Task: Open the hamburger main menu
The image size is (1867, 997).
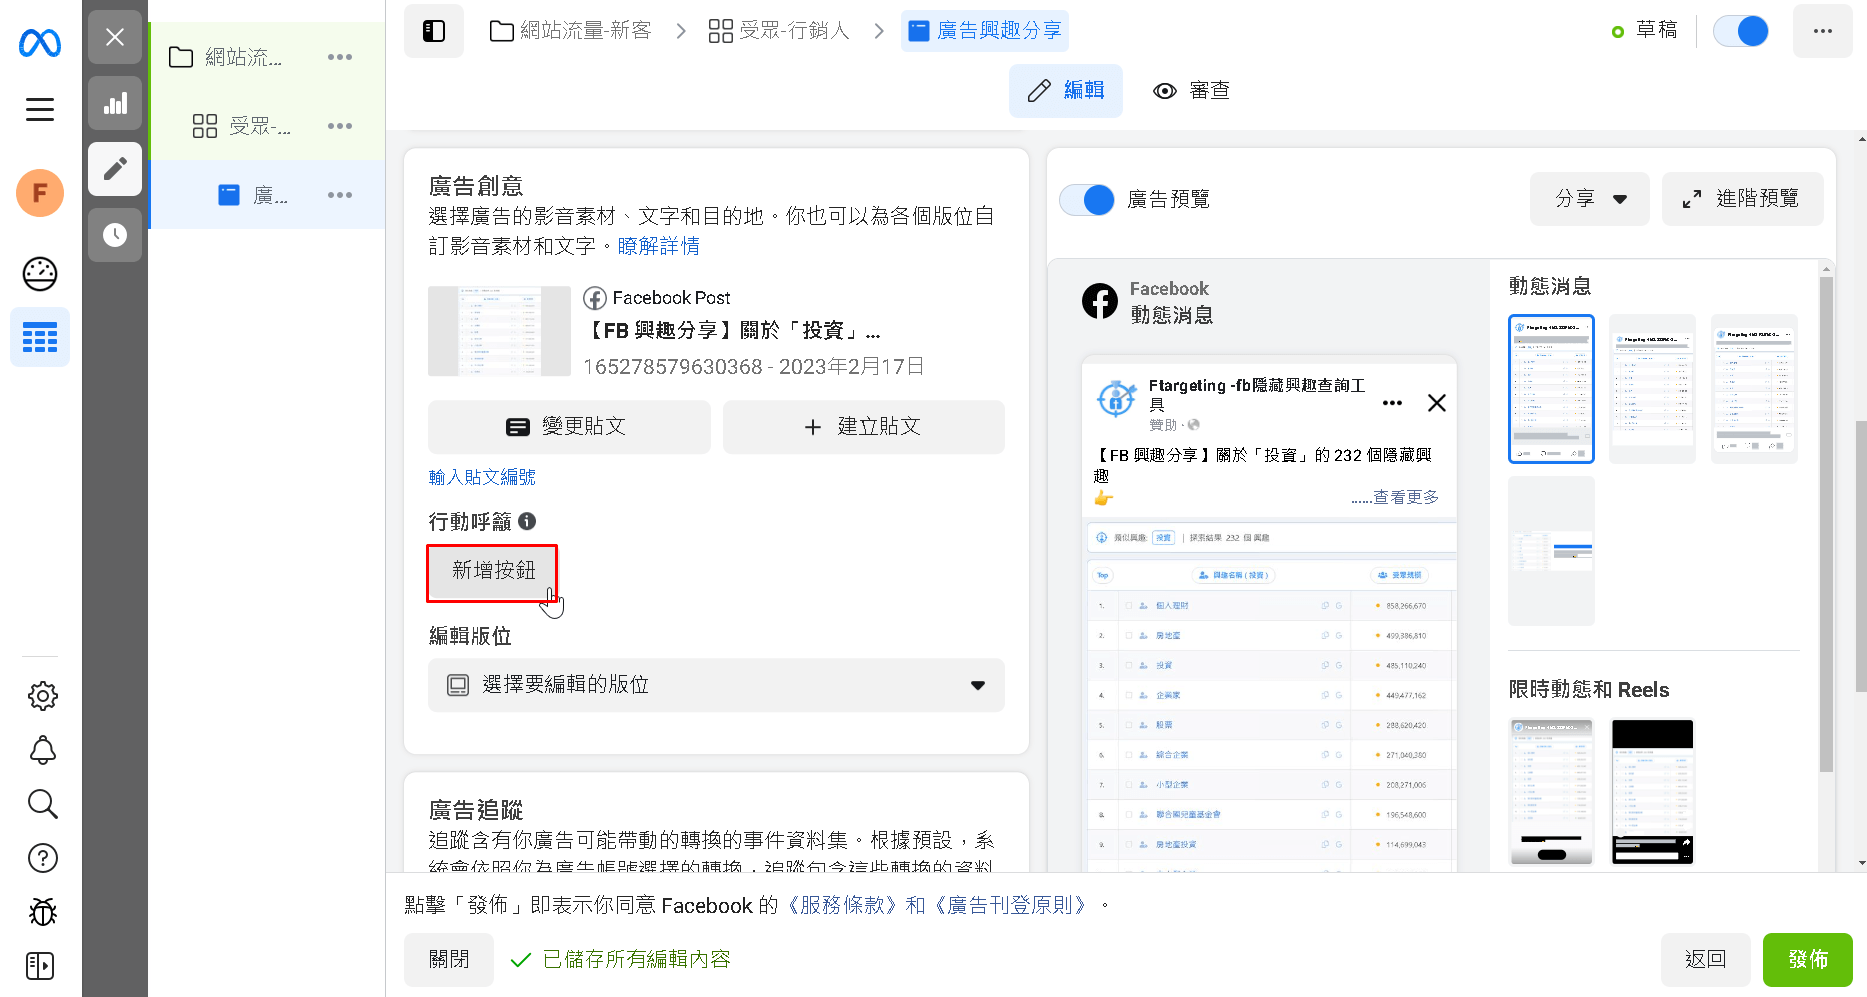Action: pyautogui.click(x=40, y=109)
